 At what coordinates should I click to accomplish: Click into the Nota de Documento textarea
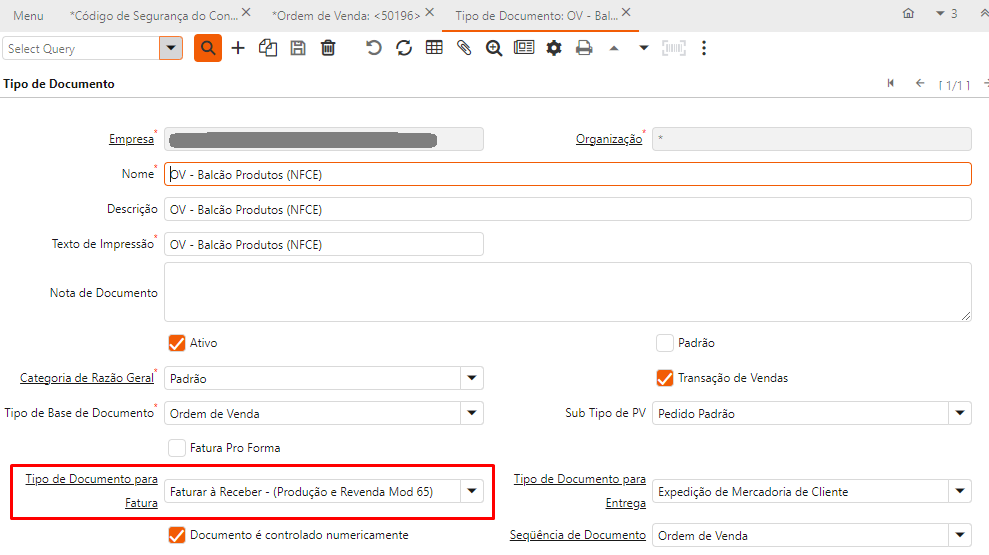(568, 292)
